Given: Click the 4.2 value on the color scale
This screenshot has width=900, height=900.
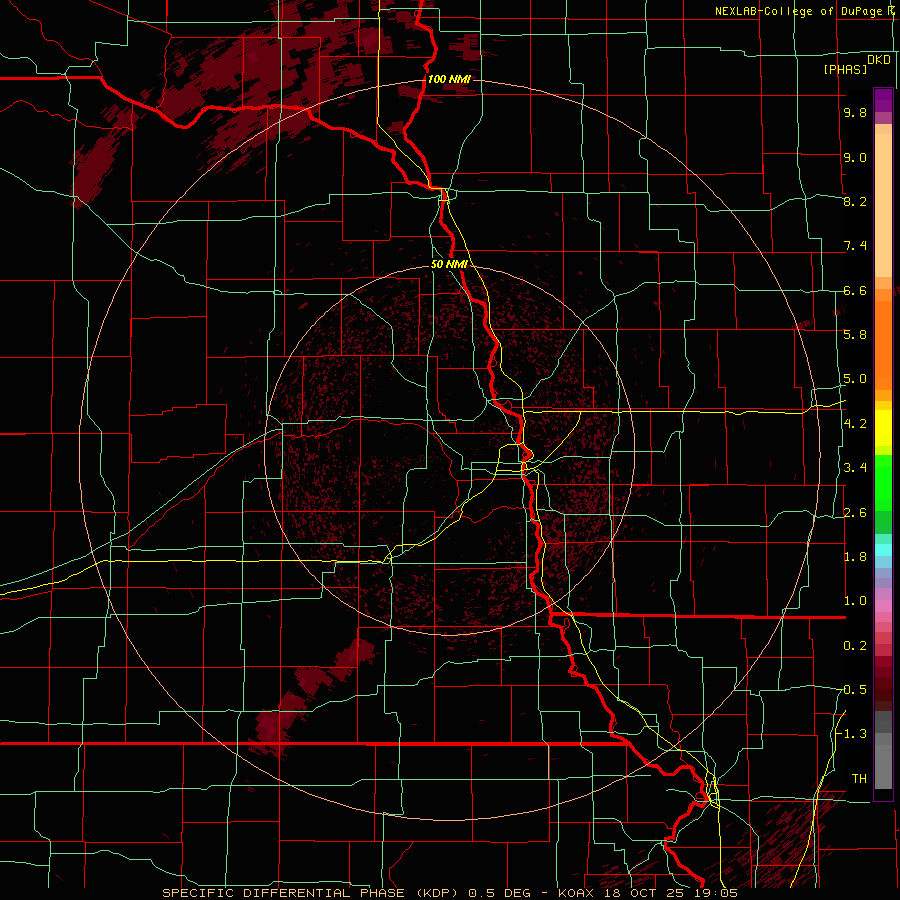Looking at the screenshot, I should tap(855, 424).
